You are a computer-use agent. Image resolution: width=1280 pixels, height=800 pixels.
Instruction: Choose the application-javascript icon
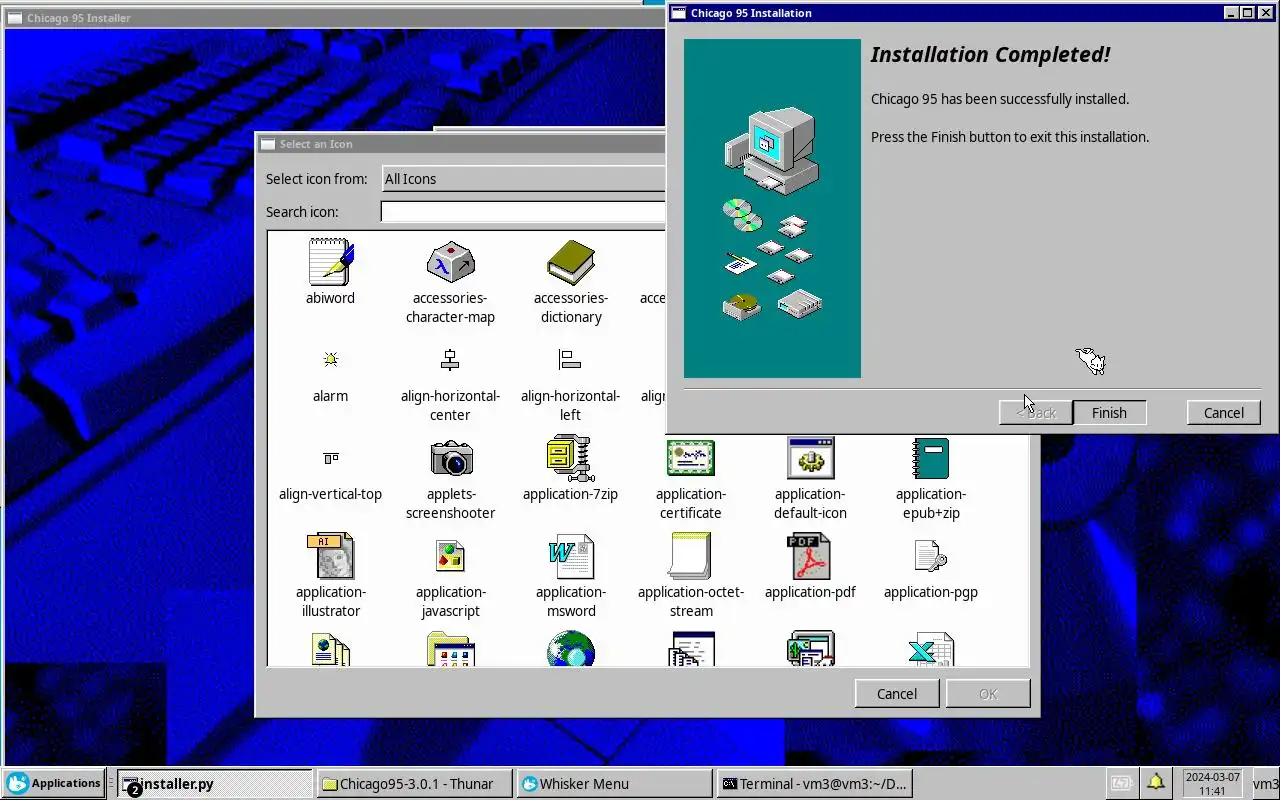(x=450, y=555)
